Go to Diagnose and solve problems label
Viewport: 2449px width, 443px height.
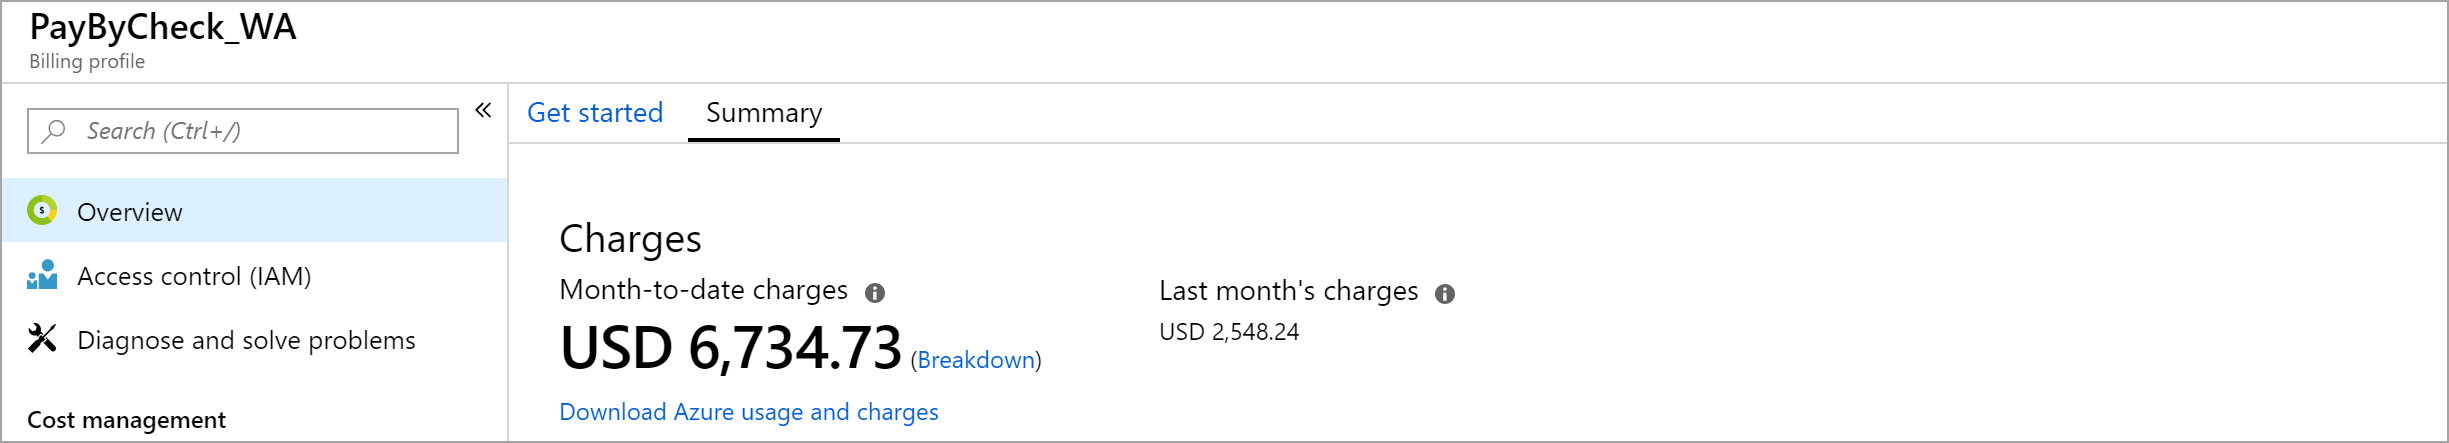(x=246, y=340)
